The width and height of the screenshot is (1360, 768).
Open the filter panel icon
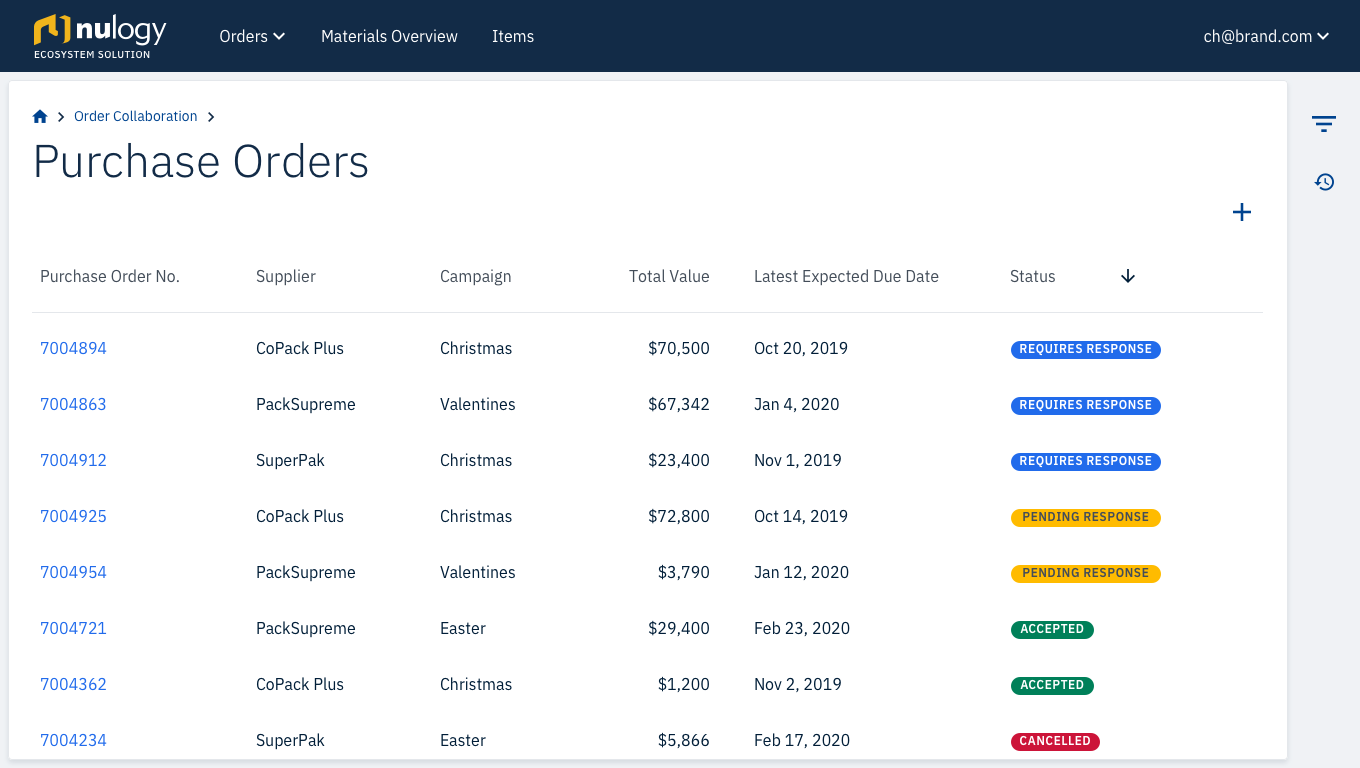tap(1324, 124)
